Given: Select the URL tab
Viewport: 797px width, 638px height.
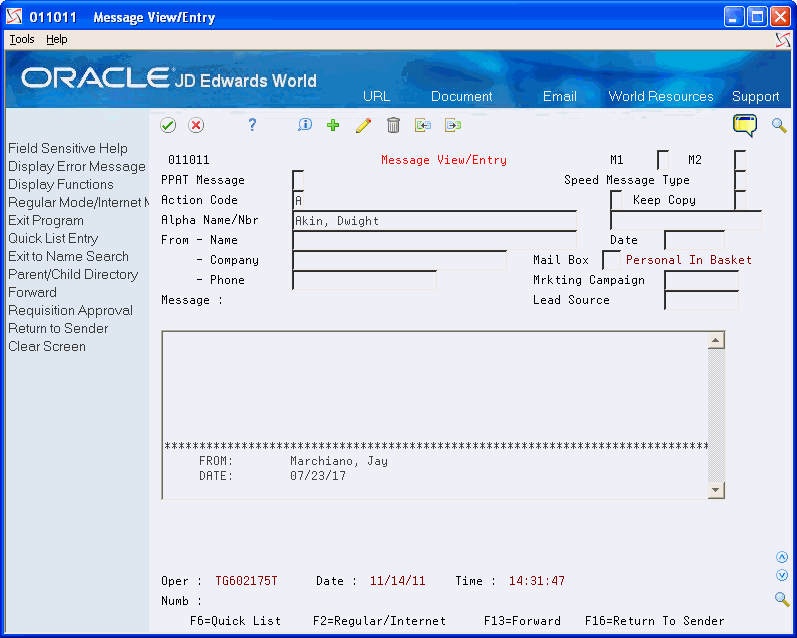Looking at the screenshot, I should coord(377,96).
